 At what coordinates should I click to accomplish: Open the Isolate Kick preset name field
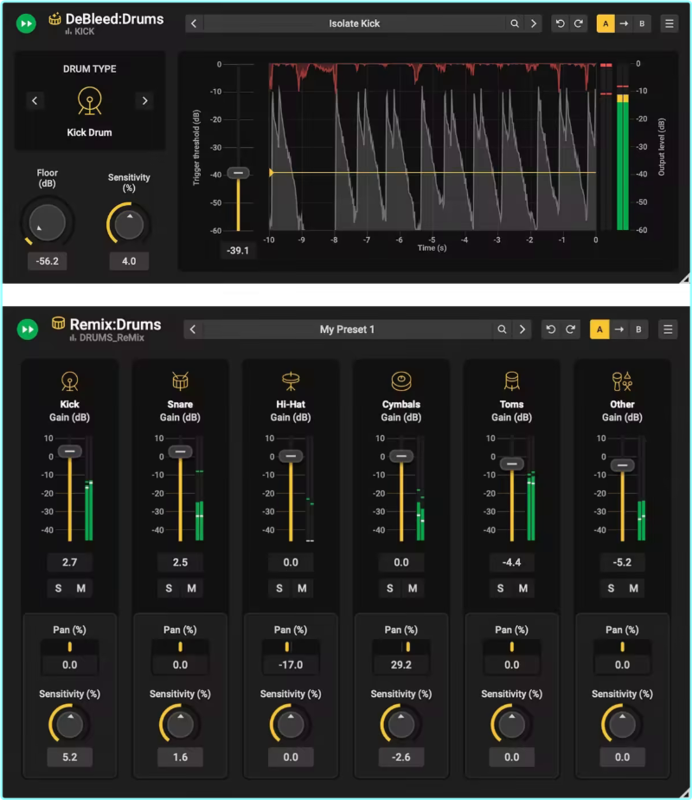pyautogui.click(x=354, y=23)
